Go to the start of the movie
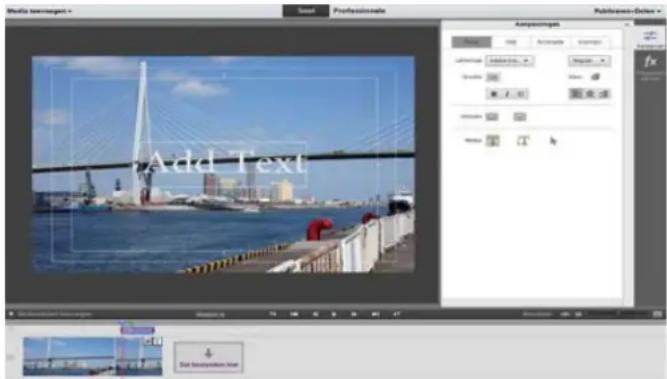The height and width of the screenshot is (379, 667). point(294,314)
